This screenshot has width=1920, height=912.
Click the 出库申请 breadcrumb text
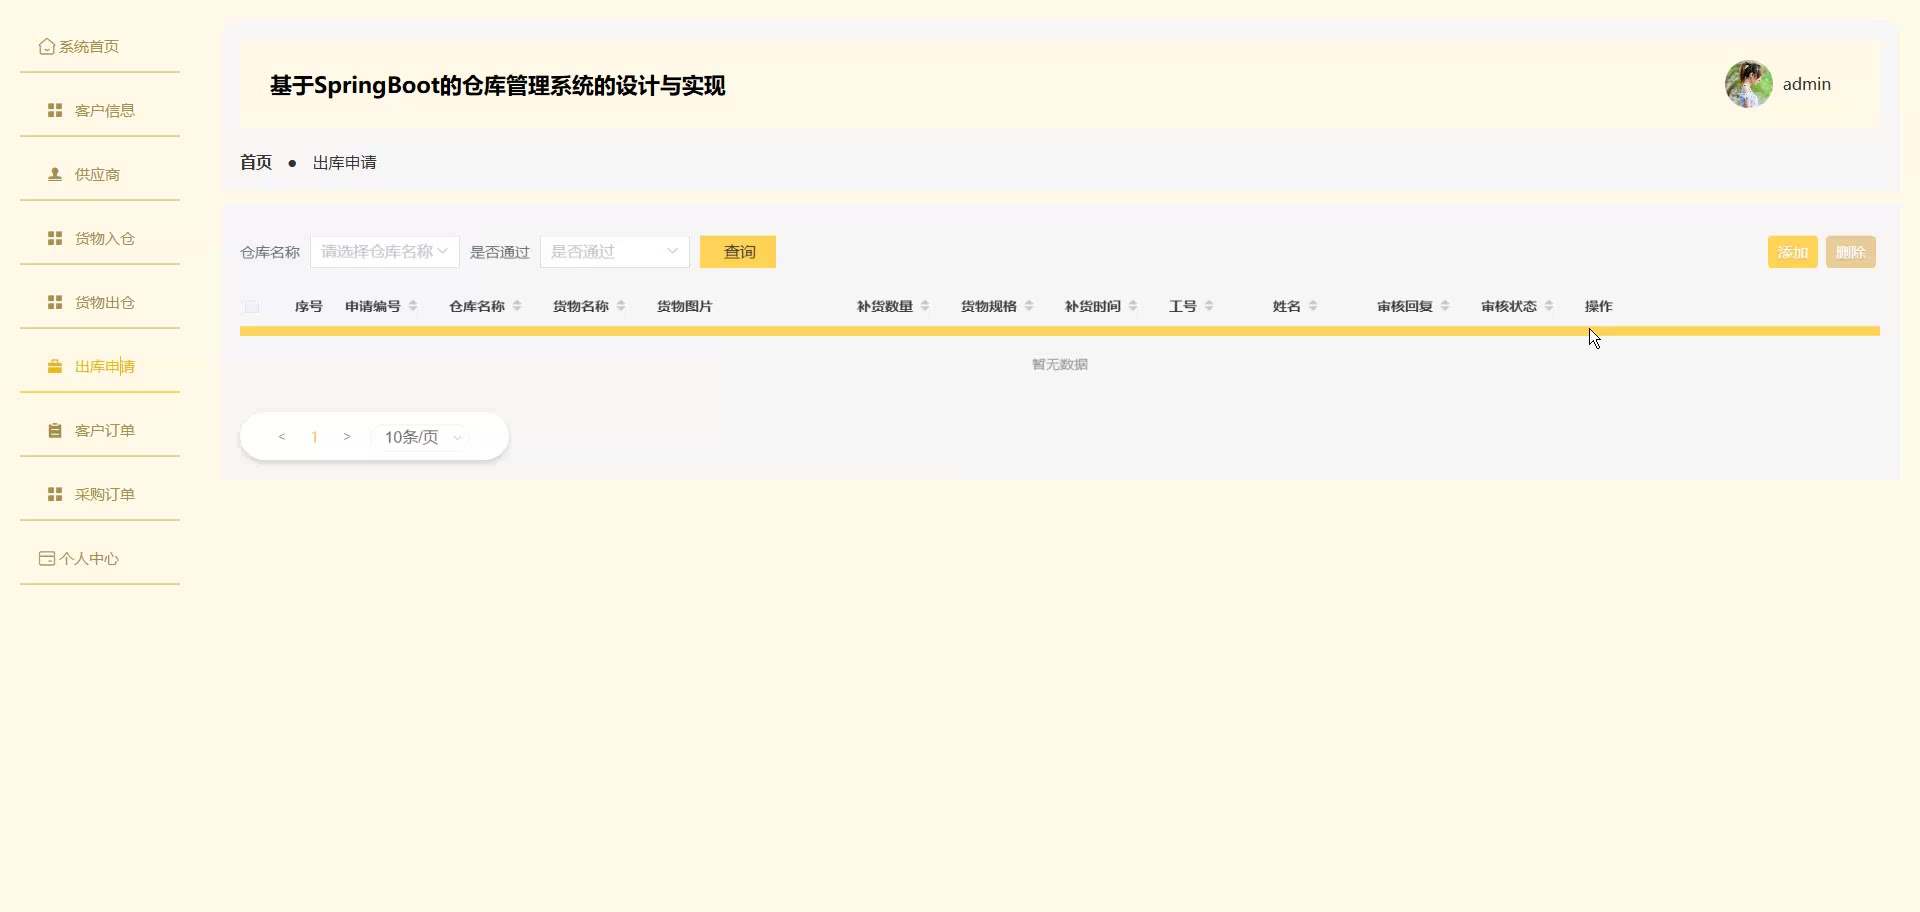click(x=345, y=162)
